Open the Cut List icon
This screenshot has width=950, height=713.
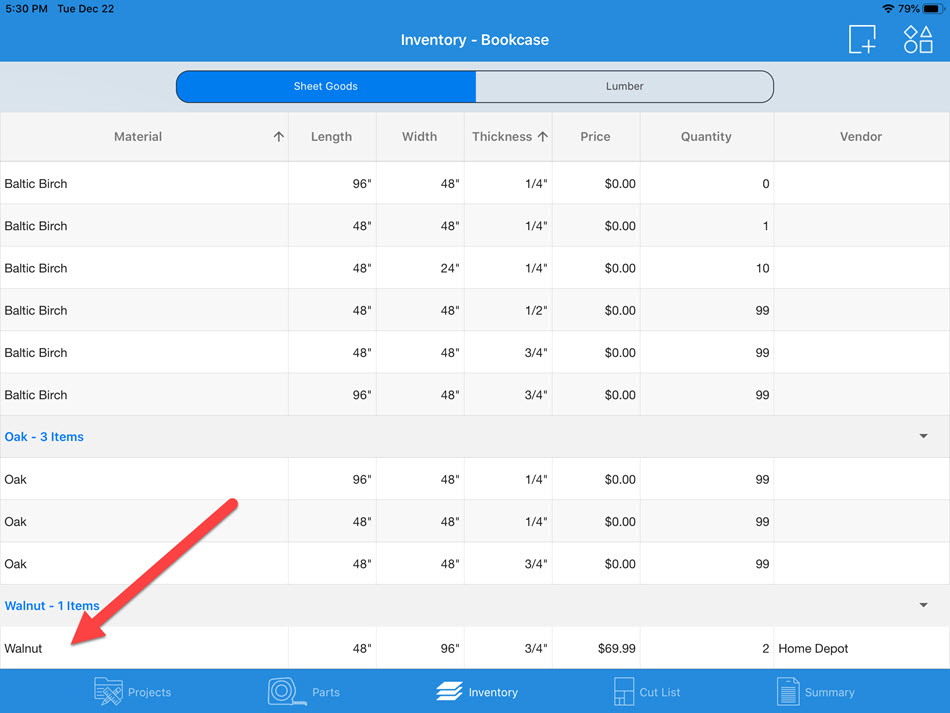[624, 692]
